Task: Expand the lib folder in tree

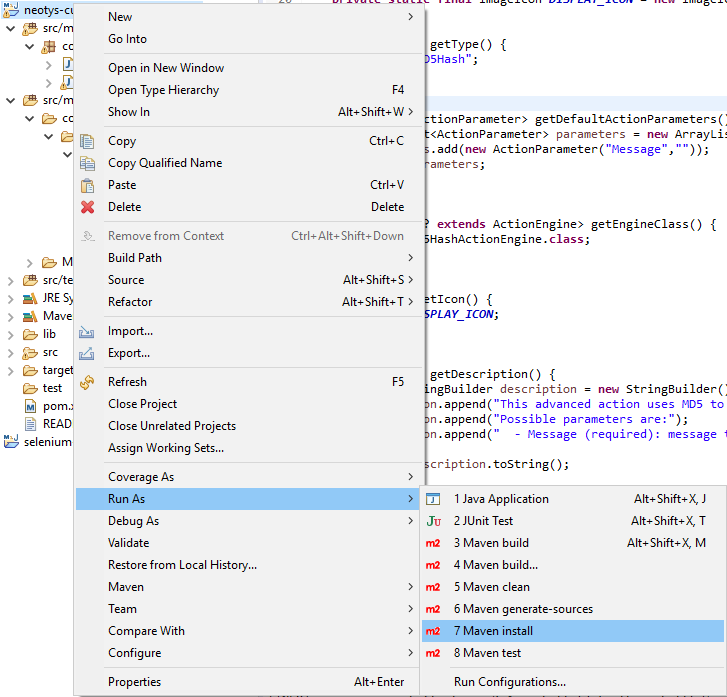Action: click(x=10, y=334)
